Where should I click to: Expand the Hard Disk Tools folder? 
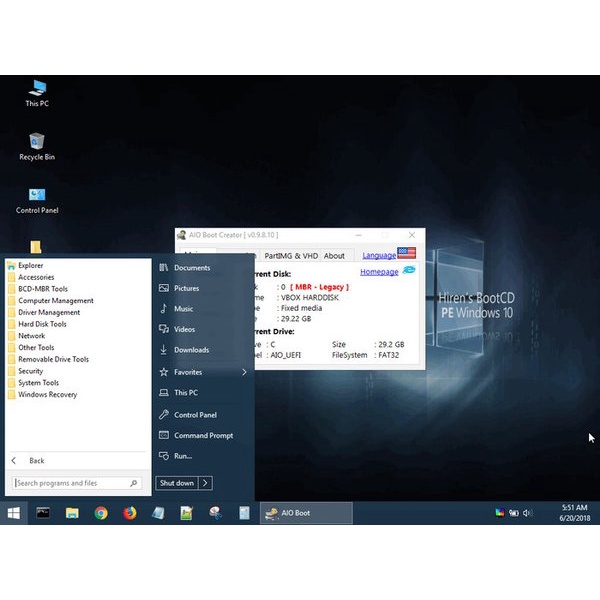[x=42, y=324]
